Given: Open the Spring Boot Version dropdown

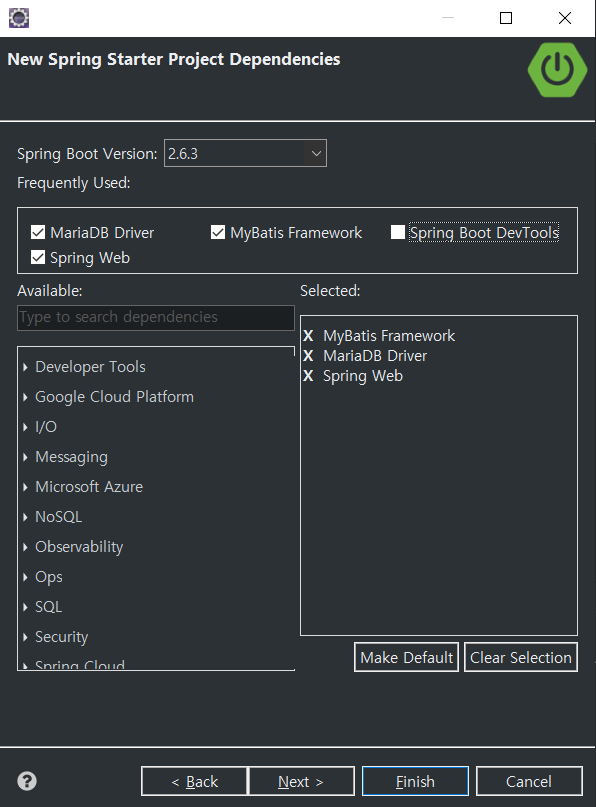Looking at the screenshot, I should point(316,153).
